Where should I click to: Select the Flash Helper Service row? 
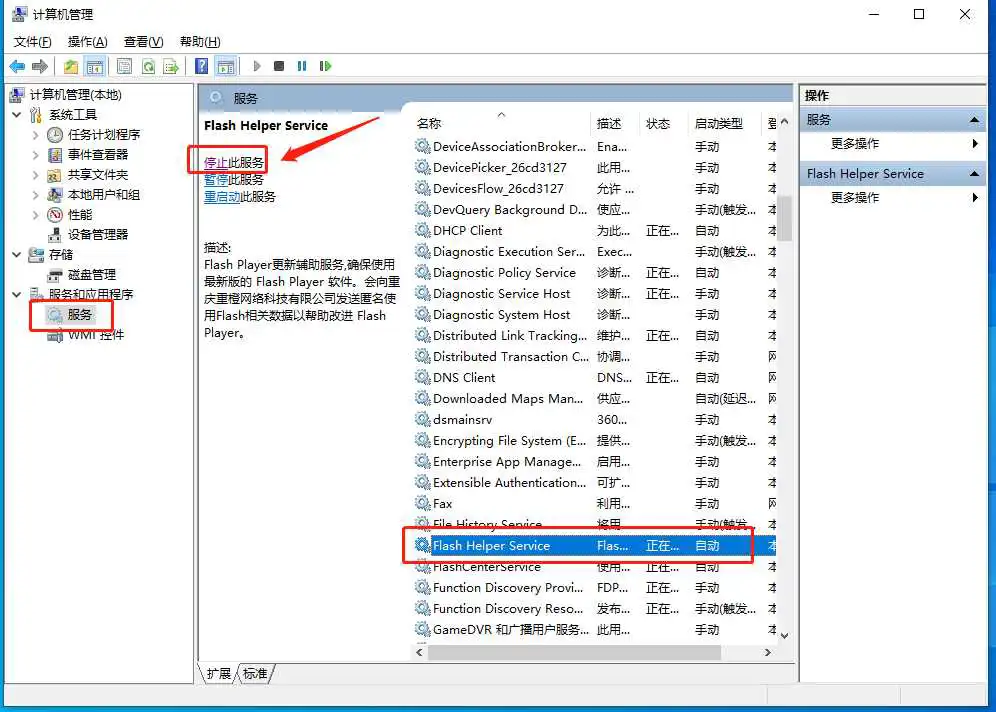(594, 546)
